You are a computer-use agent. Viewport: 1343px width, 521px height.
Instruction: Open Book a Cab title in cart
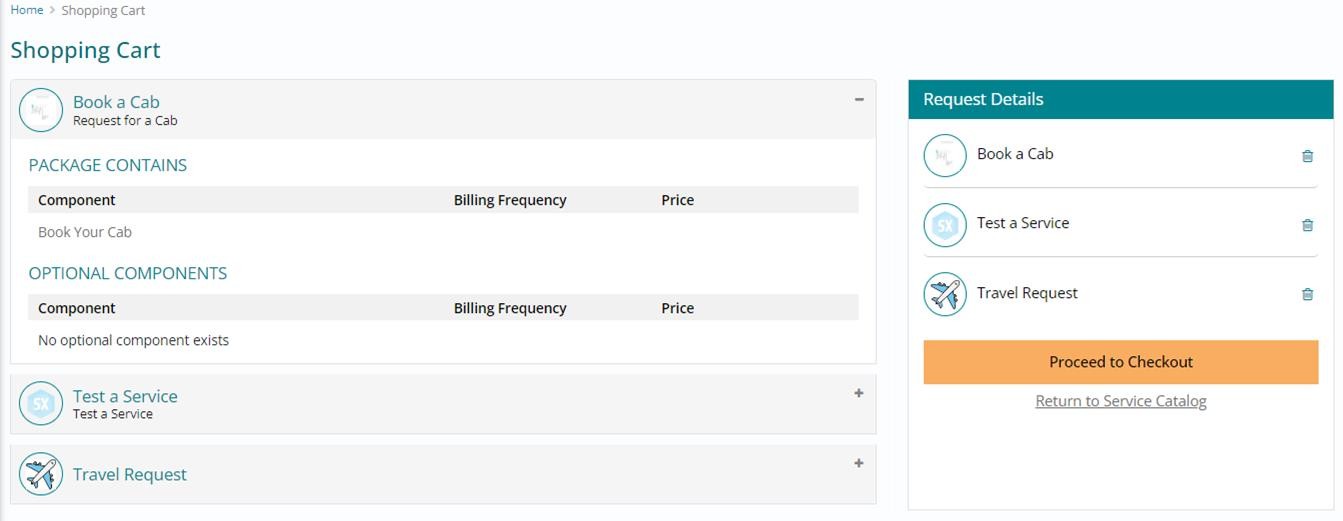point(116,102)
